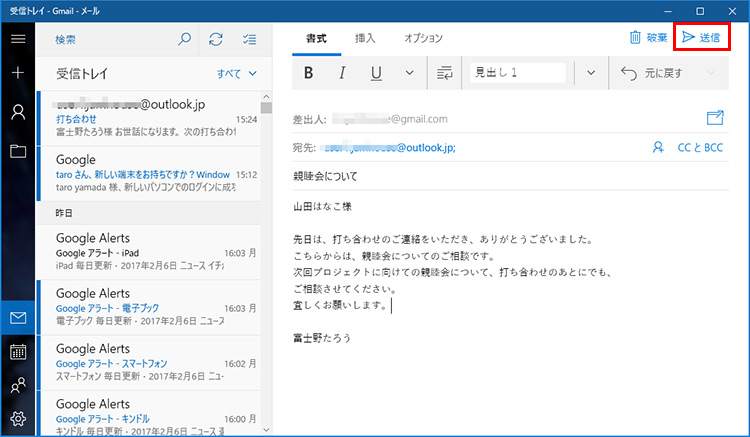Click the new mail plus icon
The height and width of the screenshot is (437, 750).
tap(17, 73)
